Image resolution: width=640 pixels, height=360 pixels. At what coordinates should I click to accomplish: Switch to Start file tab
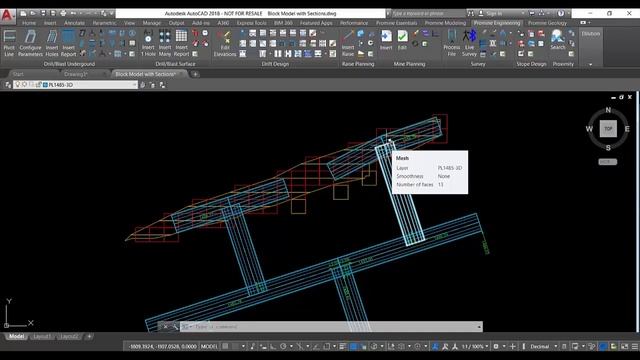pos(18,74)
